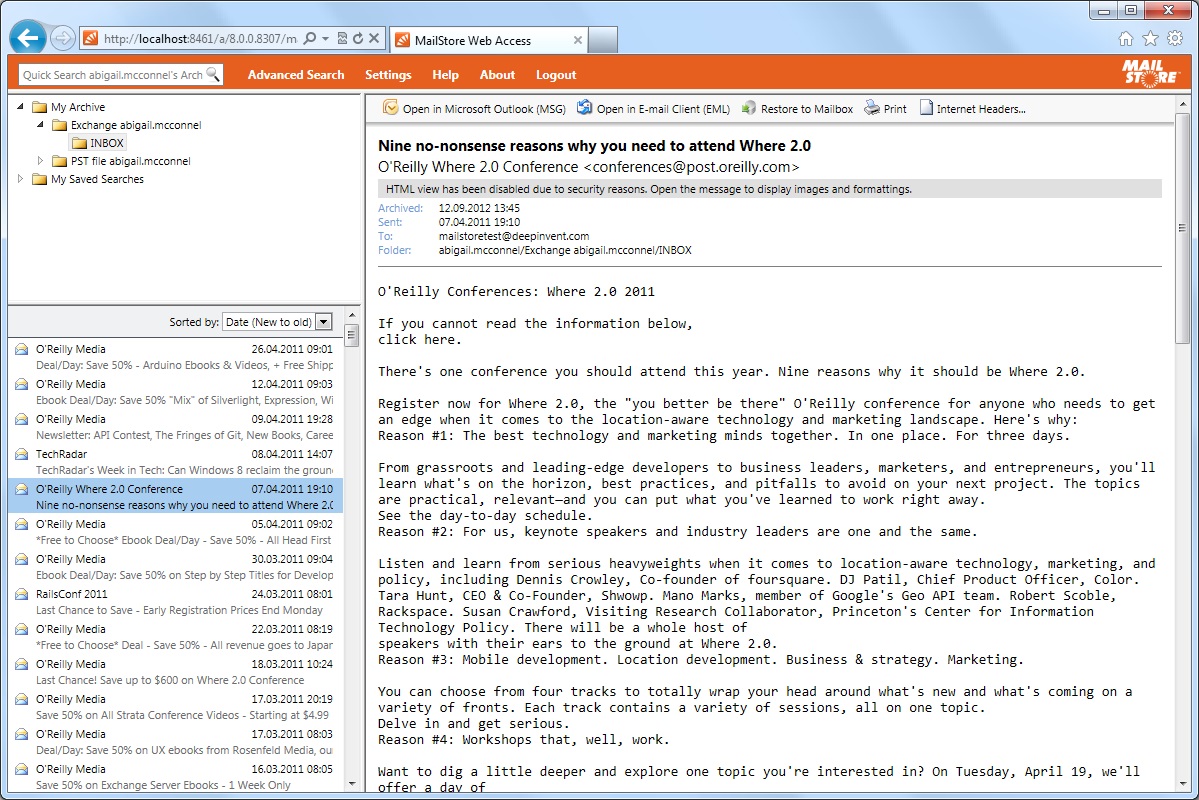Click Restore to Mailbox label
Screen dimensions: 1199x800
807,109
